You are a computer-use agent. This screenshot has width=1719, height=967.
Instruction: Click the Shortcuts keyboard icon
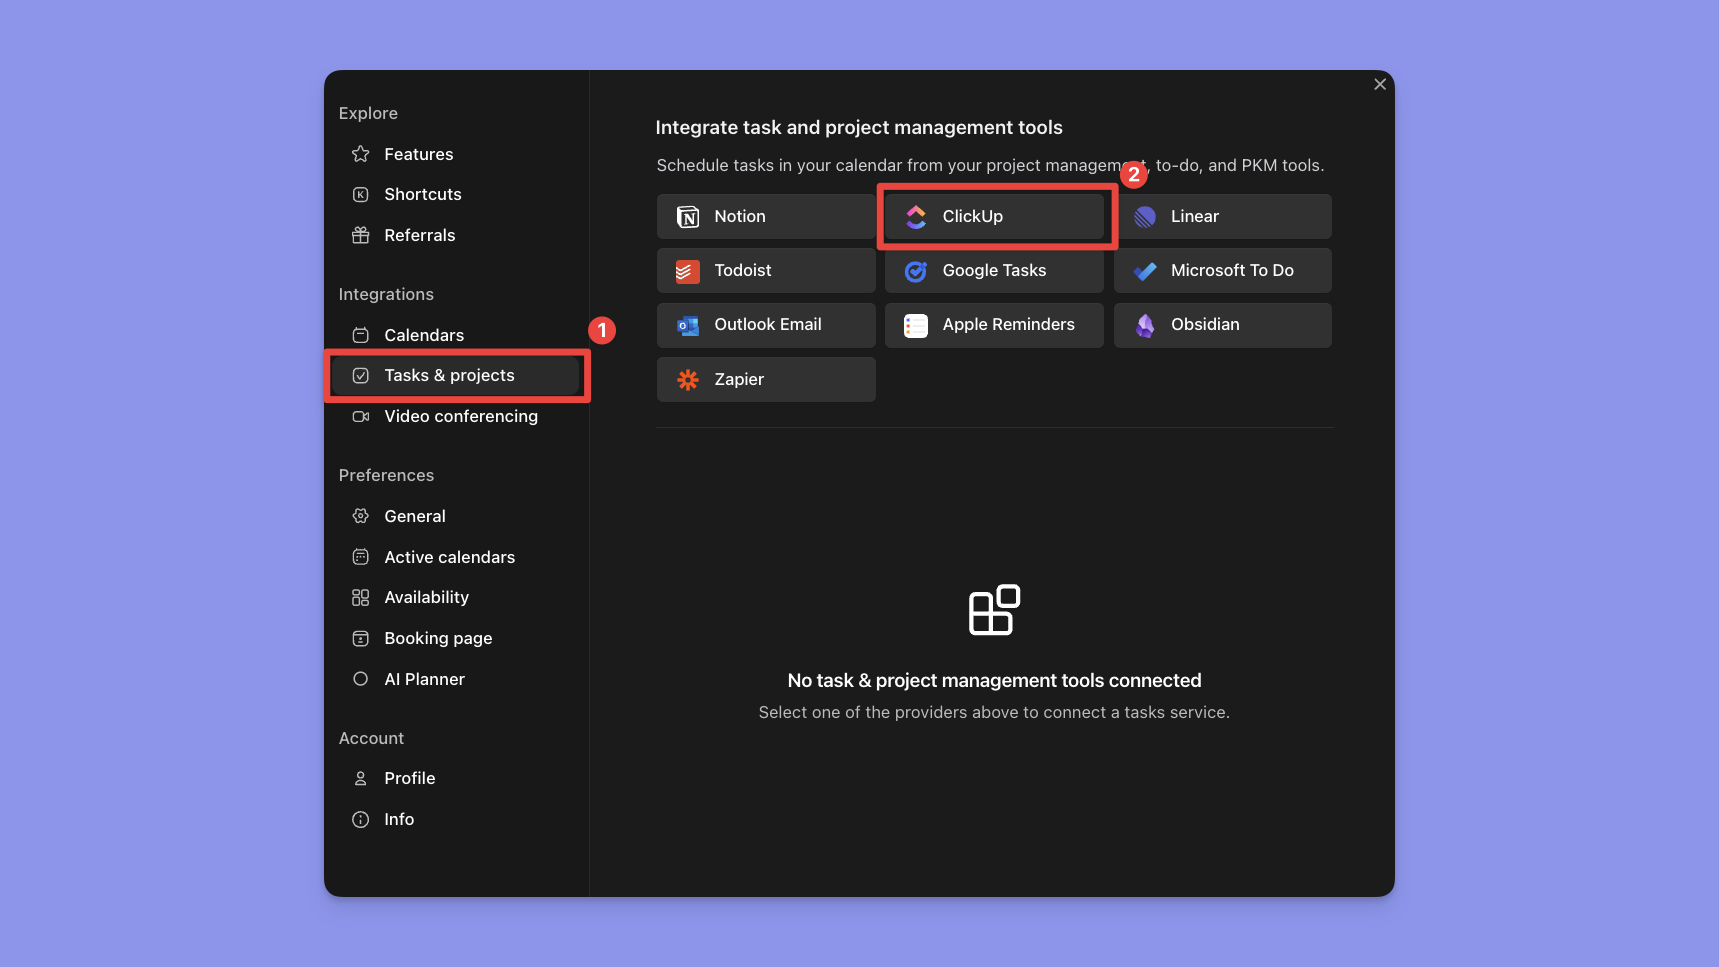[x=361, y=194]
